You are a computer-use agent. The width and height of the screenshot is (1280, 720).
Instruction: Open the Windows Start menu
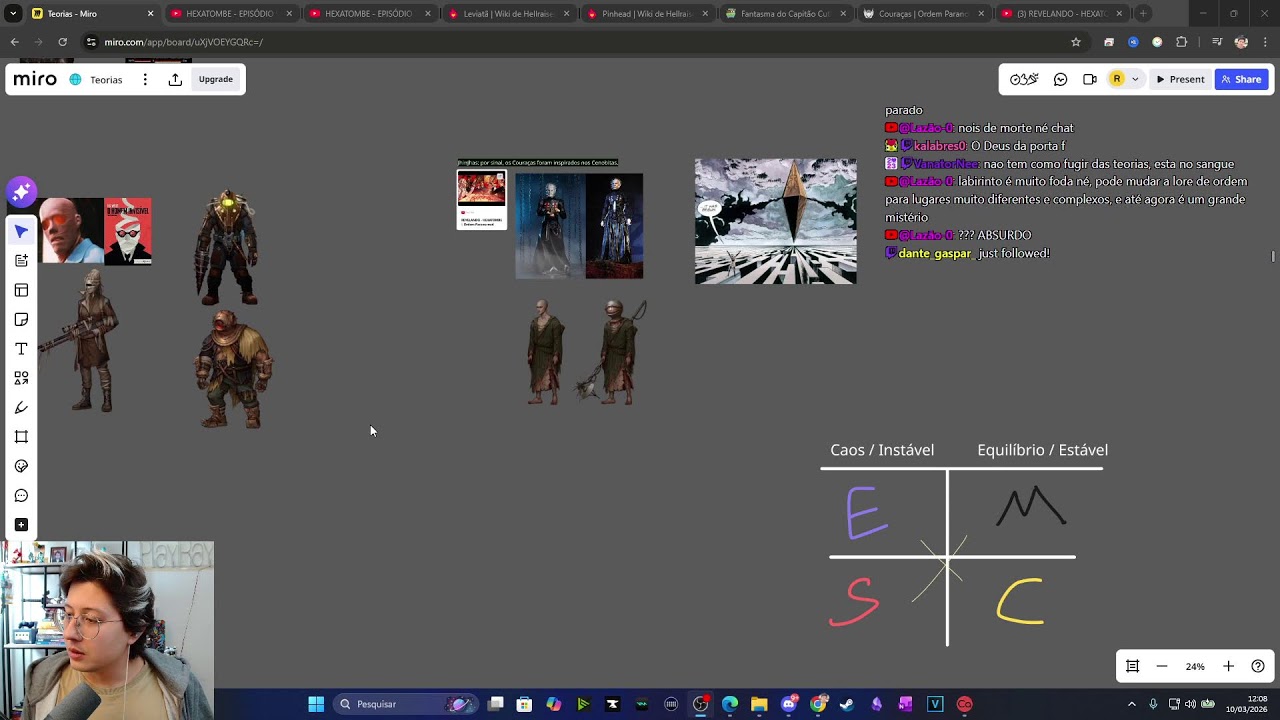tap(316, 704)
